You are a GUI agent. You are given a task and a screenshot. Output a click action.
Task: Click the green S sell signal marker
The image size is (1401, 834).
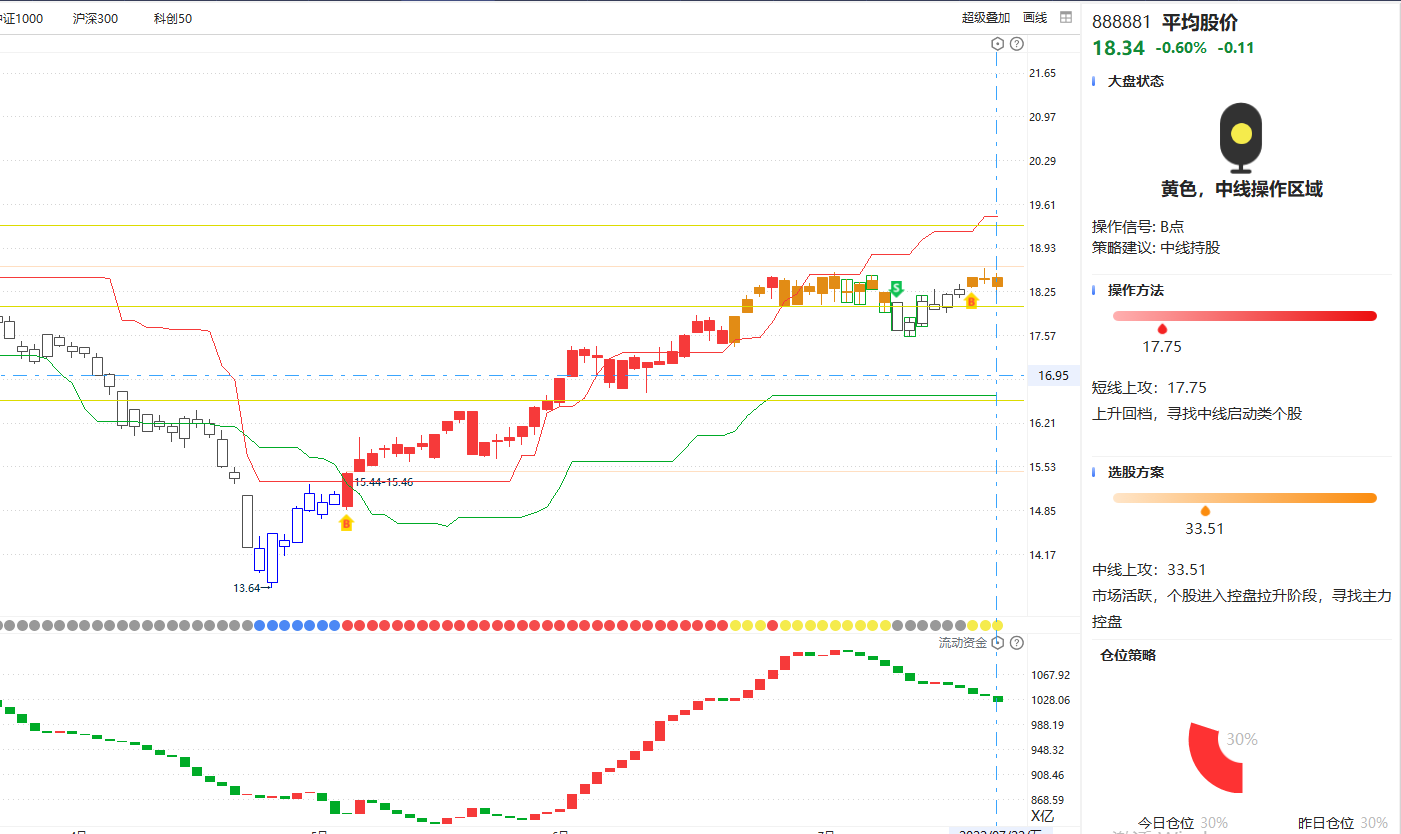[x=897, y=288]
